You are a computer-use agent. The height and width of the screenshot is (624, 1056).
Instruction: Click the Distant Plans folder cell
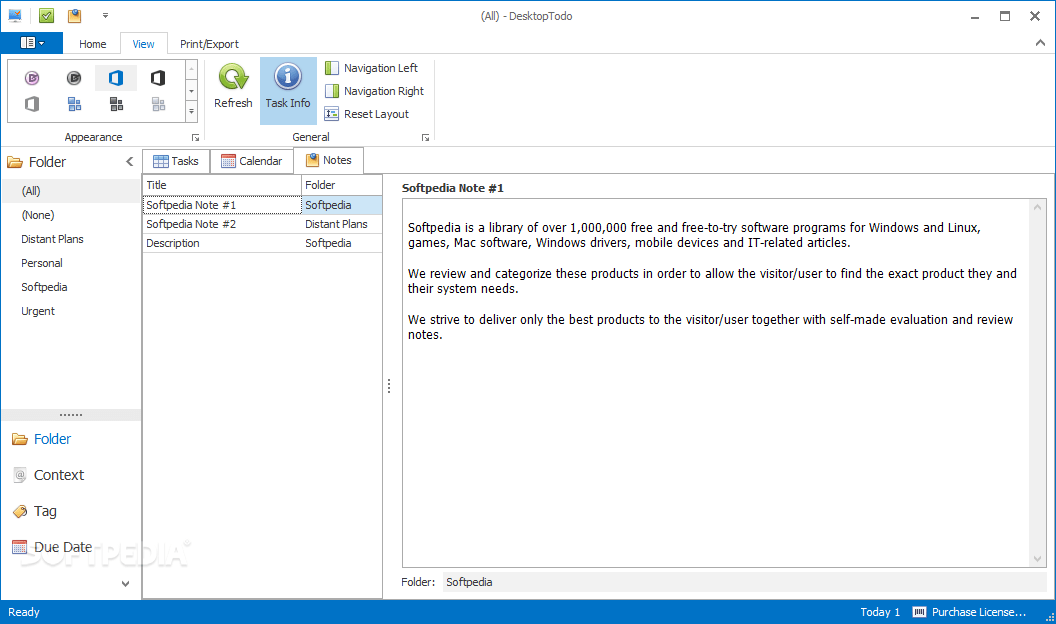click(341, 224)
